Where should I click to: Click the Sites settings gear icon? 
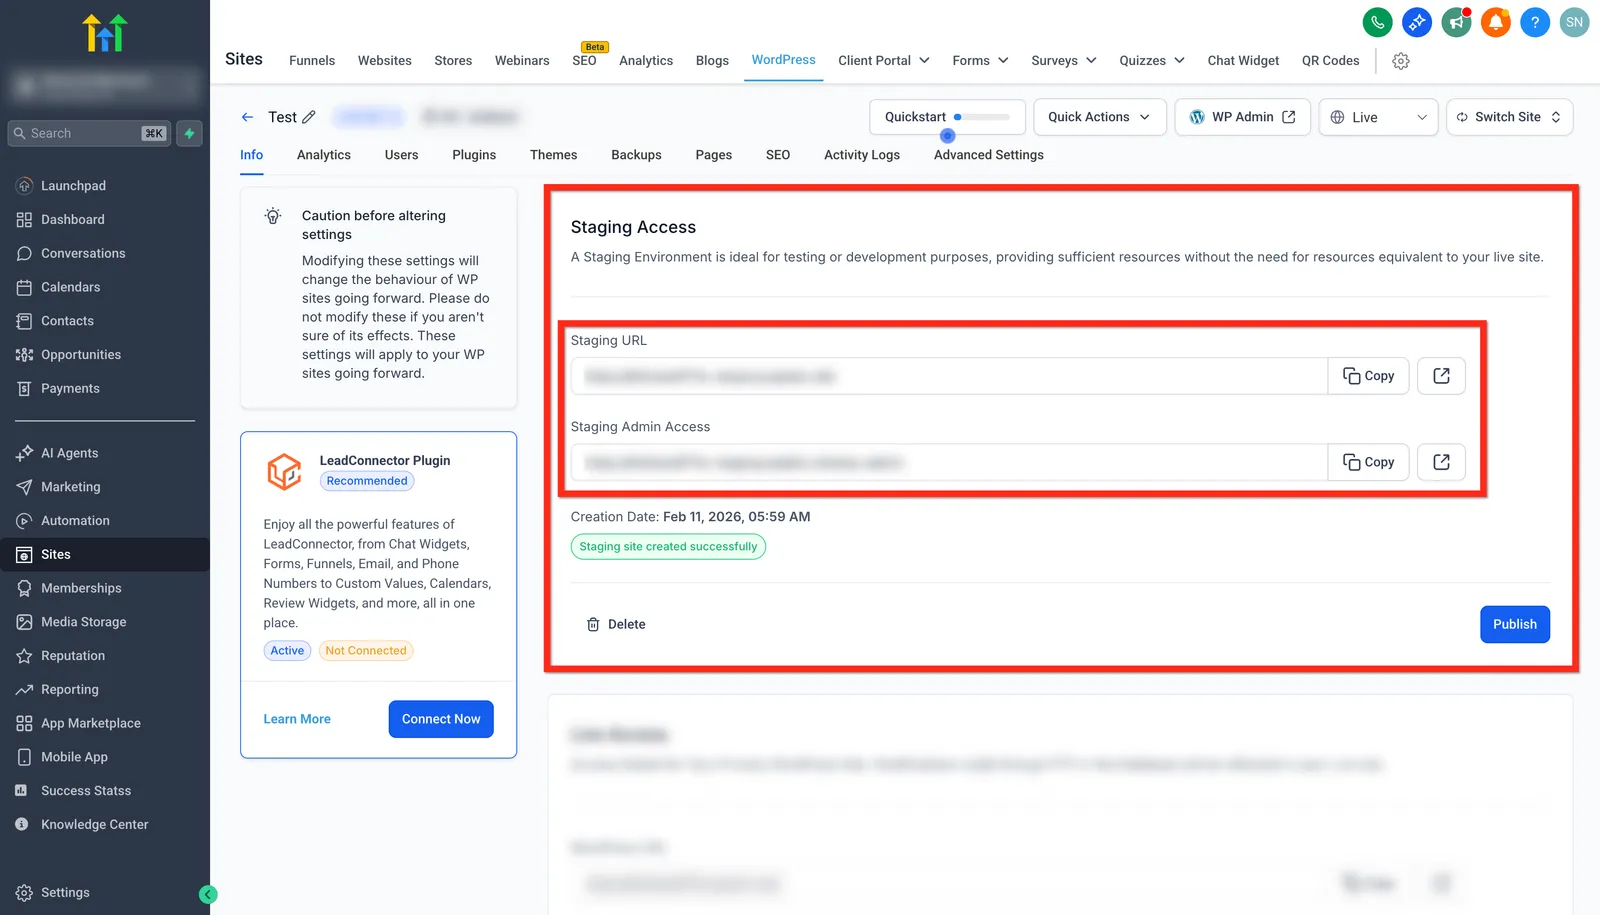tap(1401, 61)
